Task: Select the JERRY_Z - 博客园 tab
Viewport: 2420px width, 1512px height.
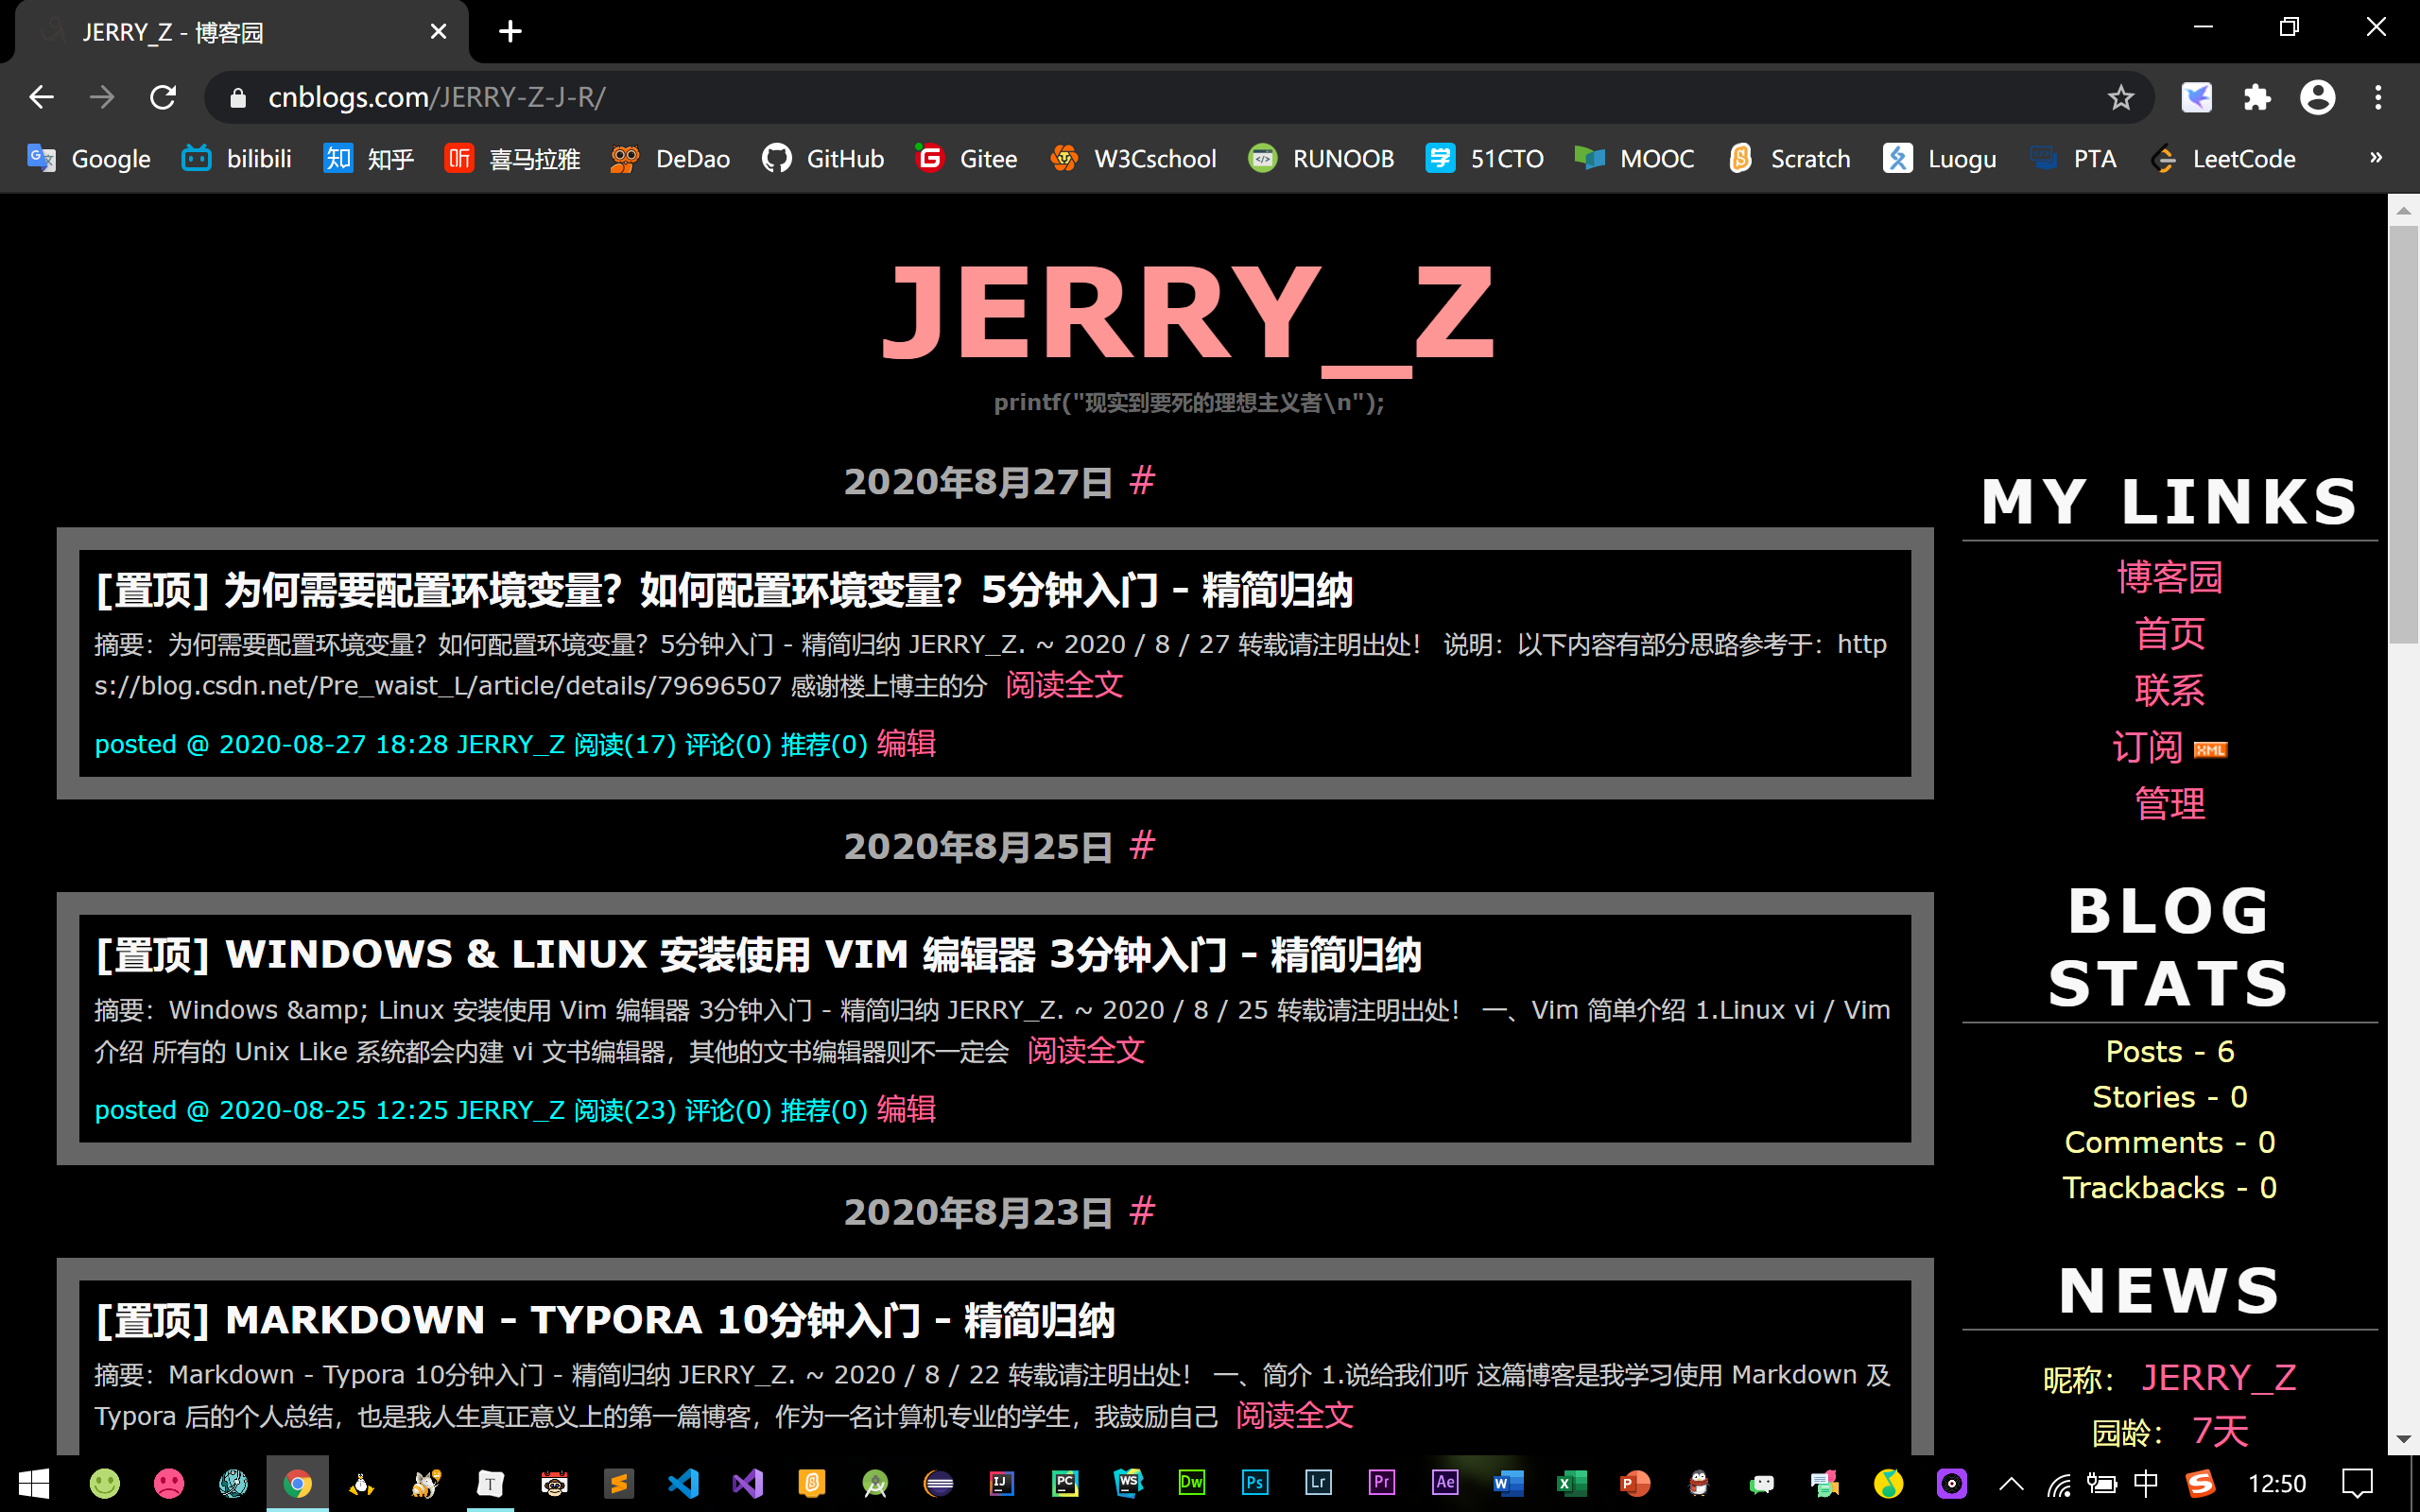Action: point(242,32)
